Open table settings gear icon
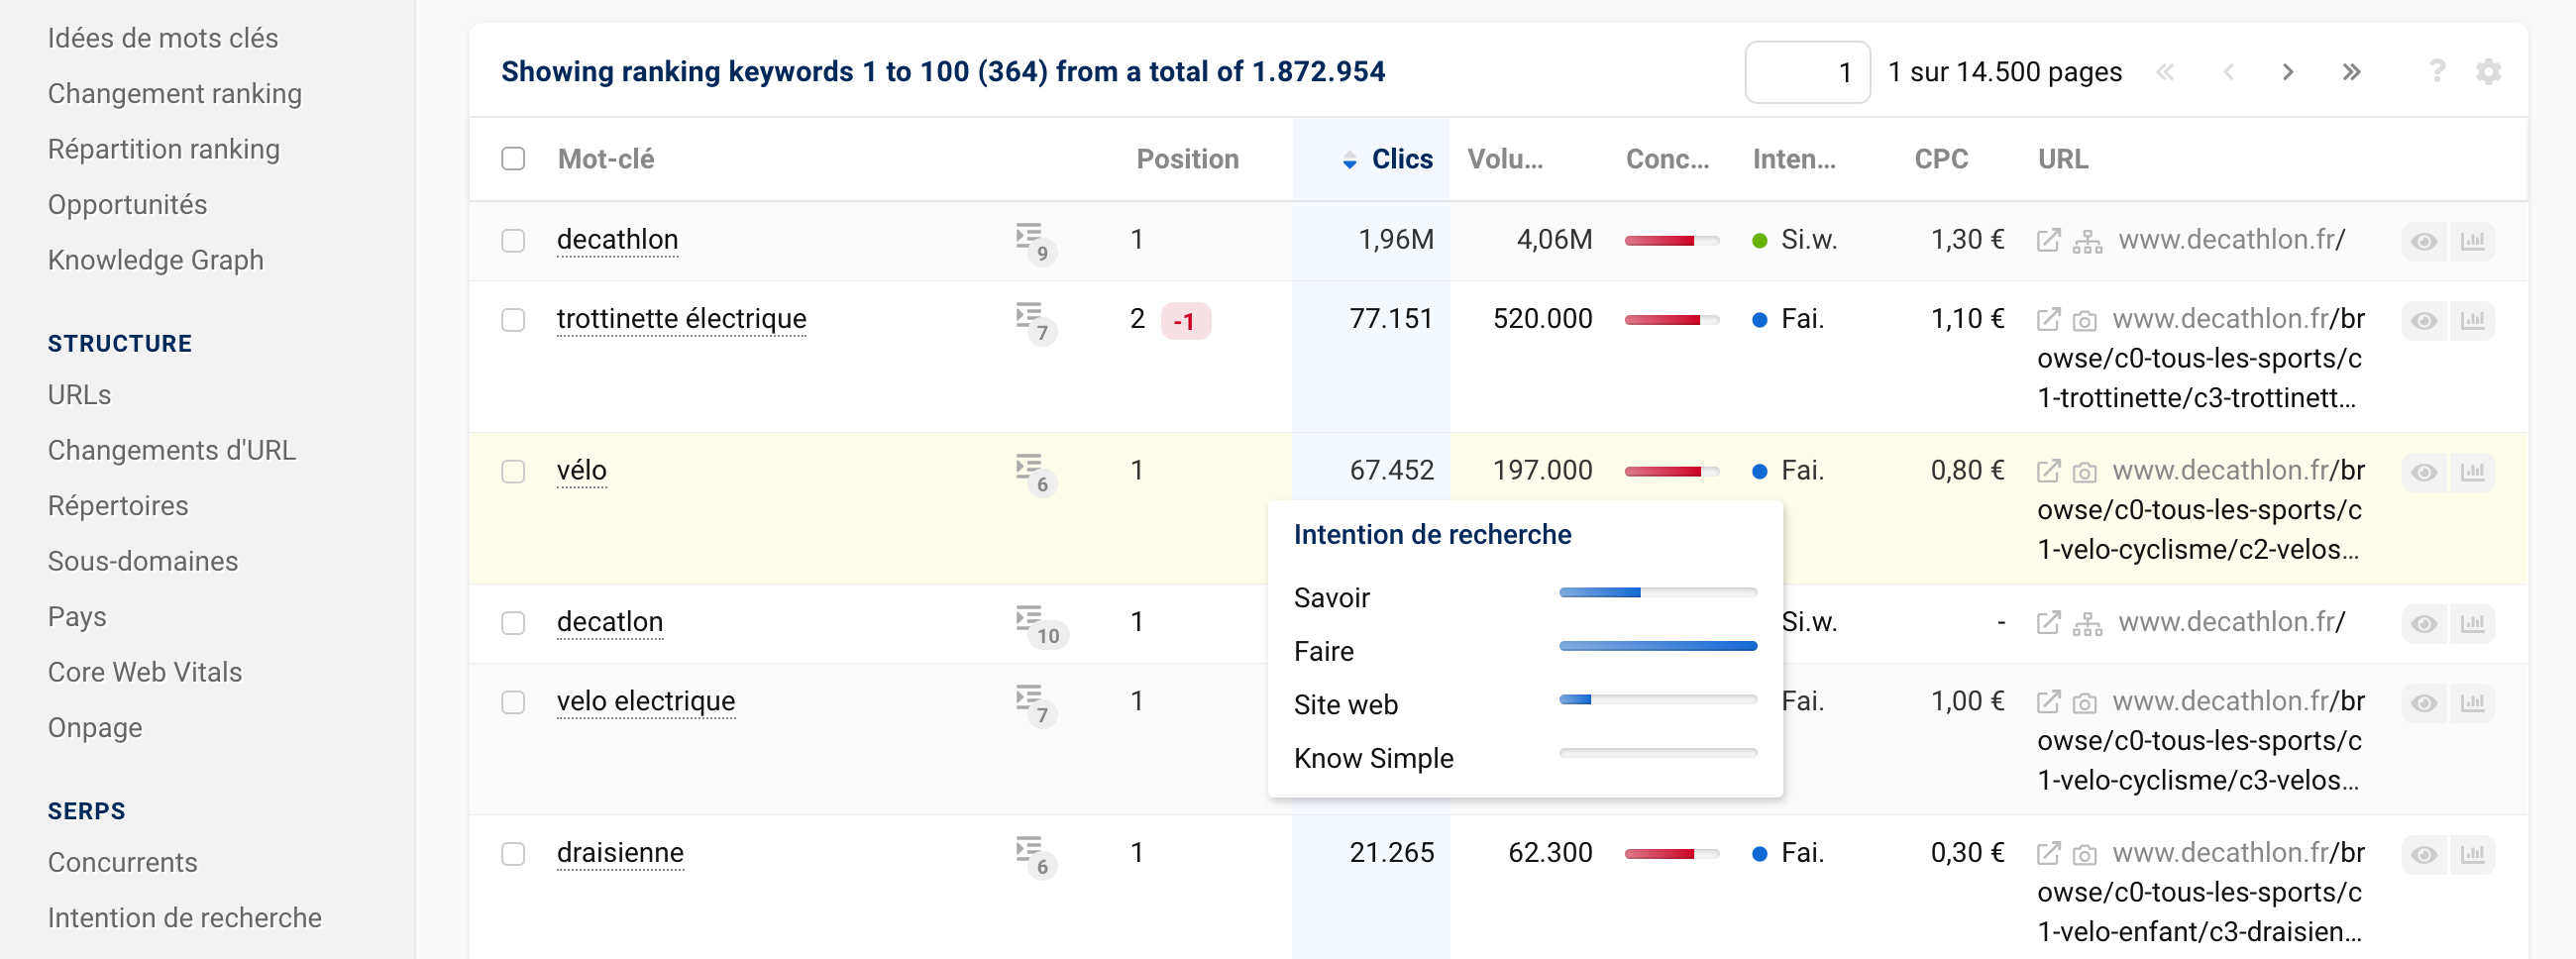 coord(2488,72)
